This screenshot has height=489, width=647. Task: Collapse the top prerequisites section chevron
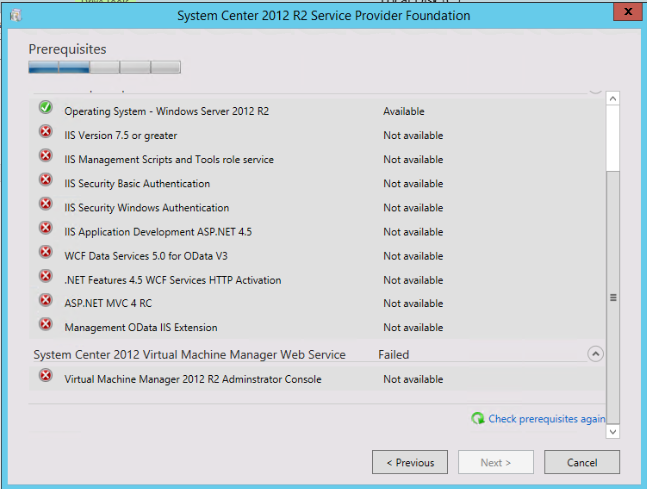point(595,89)
